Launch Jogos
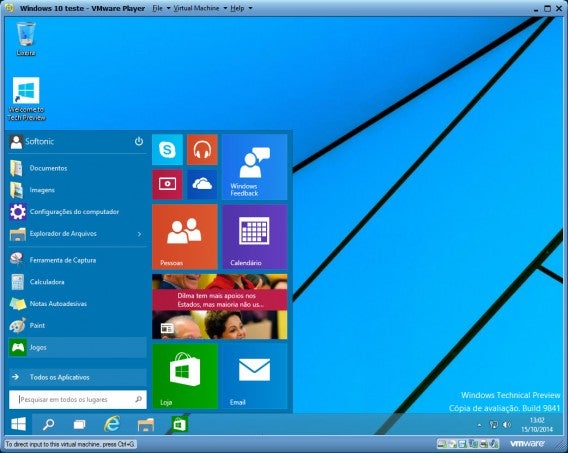The width and height of the screenshot is (568, 453). (x=78, y=347)
